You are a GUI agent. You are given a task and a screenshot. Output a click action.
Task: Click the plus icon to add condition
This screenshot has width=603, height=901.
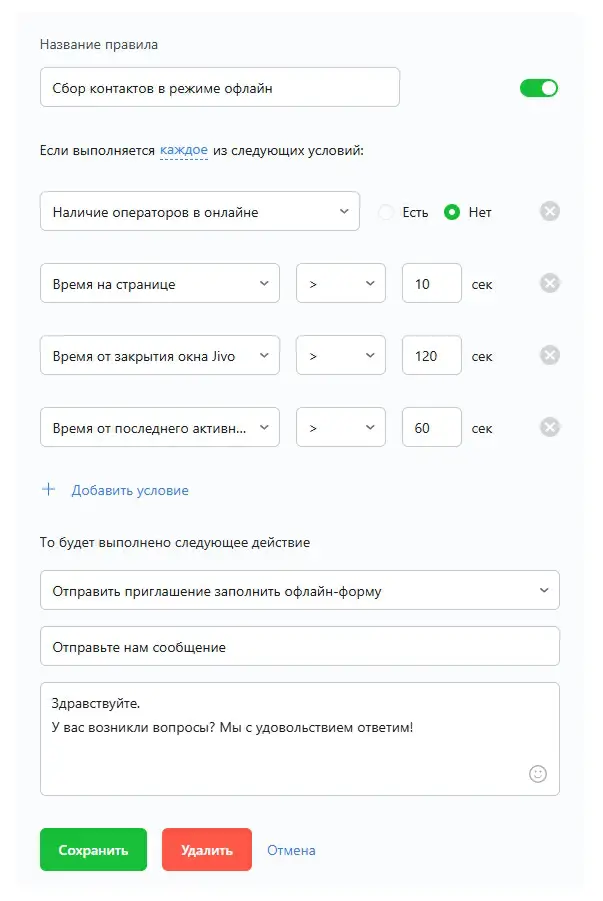pyautogui.click(x=49, y=490)
